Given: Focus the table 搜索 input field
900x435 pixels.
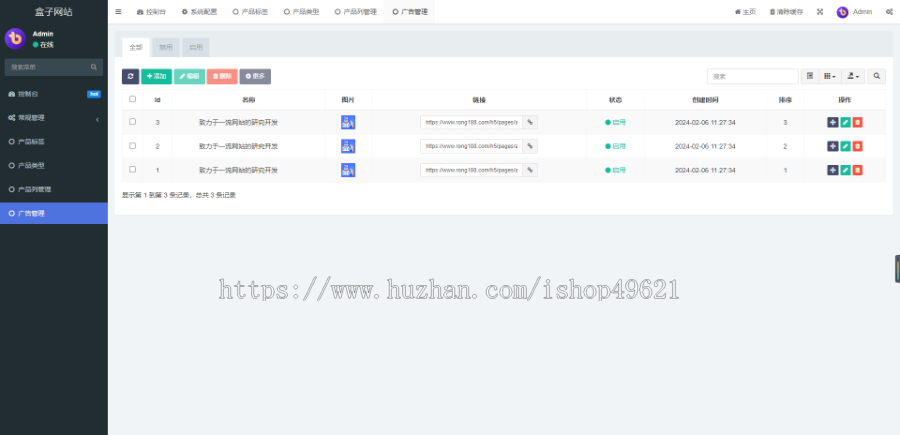Looking at the screenshot, I should tap(752, 76).
